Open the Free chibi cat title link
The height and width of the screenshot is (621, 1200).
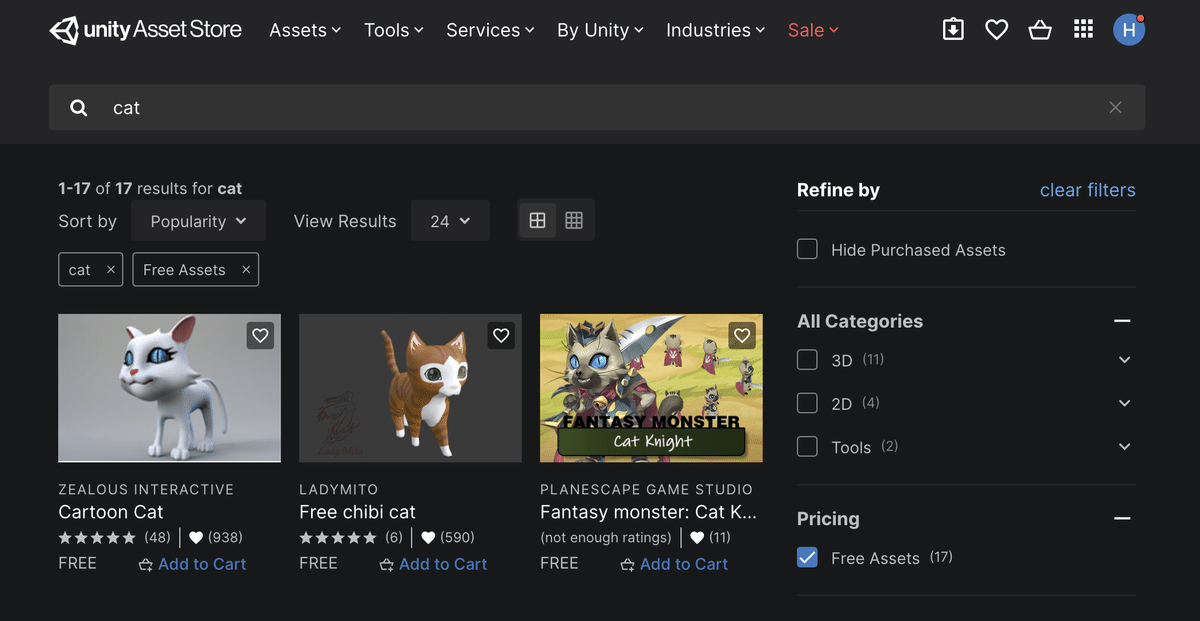point(357,512)
